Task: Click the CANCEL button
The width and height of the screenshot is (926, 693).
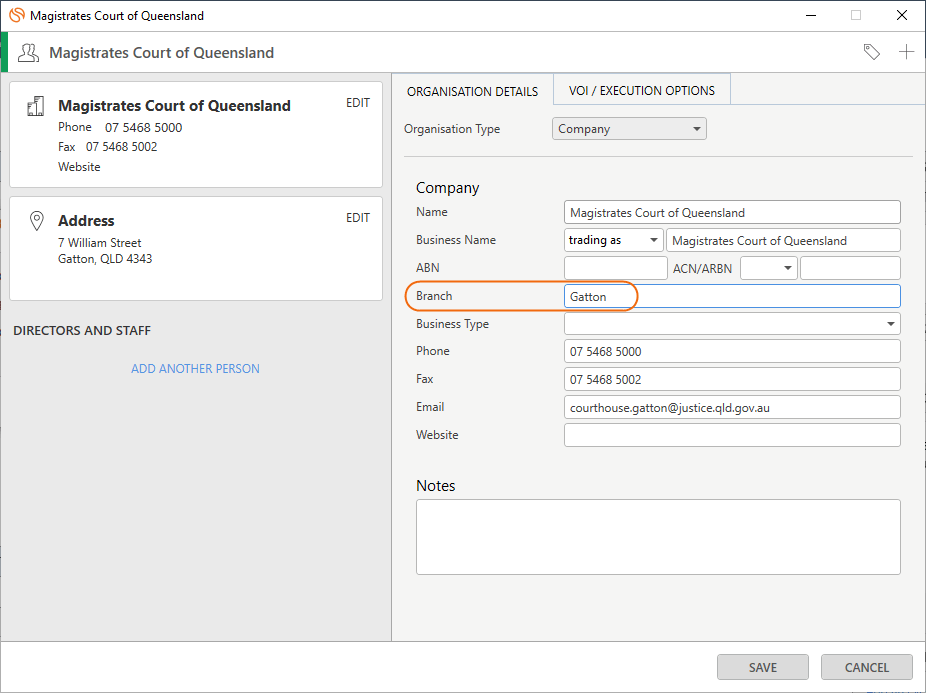Action: (866, 667)
